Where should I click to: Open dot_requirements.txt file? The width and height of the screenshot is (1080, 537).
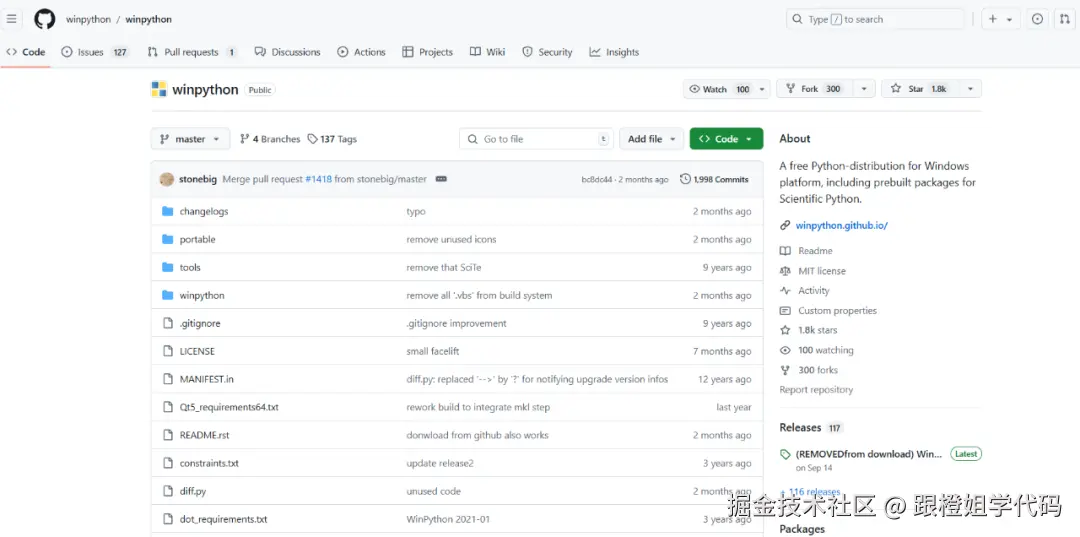tap(223, 519)
